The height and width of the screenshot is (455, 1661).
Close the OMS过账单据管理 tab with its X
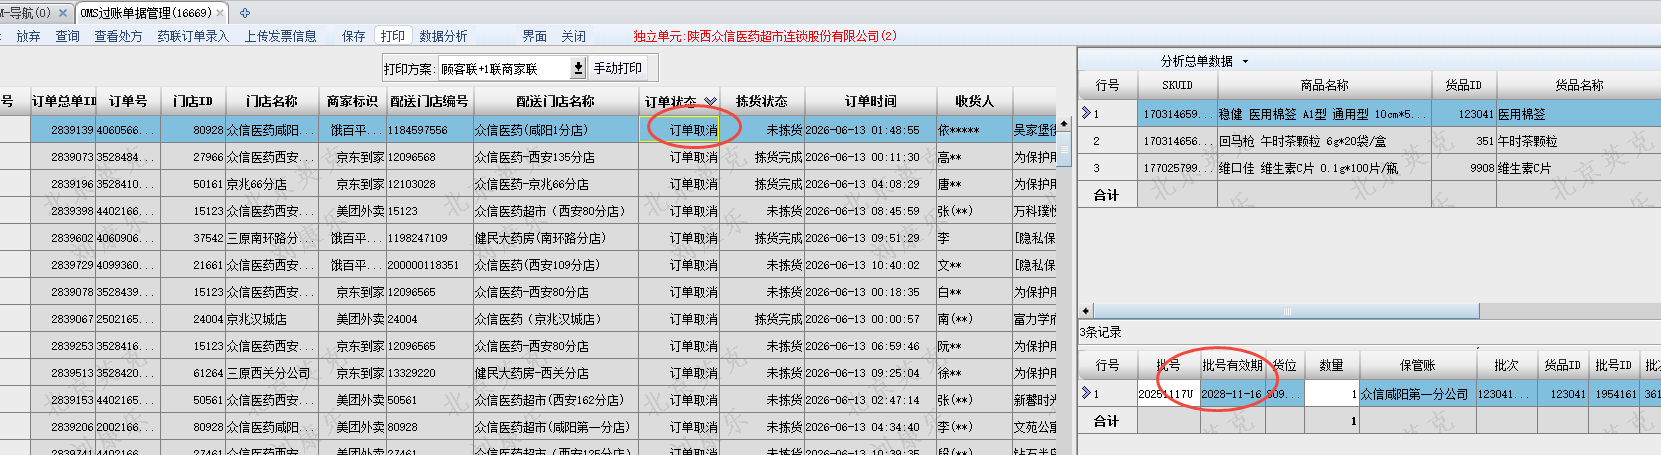[x=220, y=13]
